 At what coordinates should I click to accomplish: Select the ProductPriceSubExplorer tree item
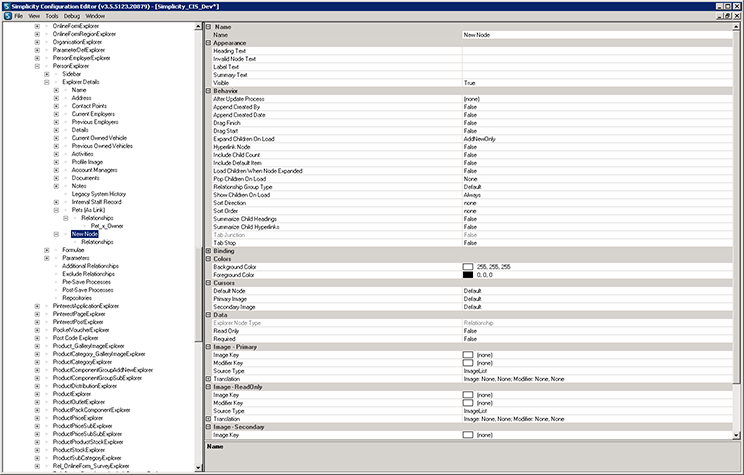click(83, 426)
